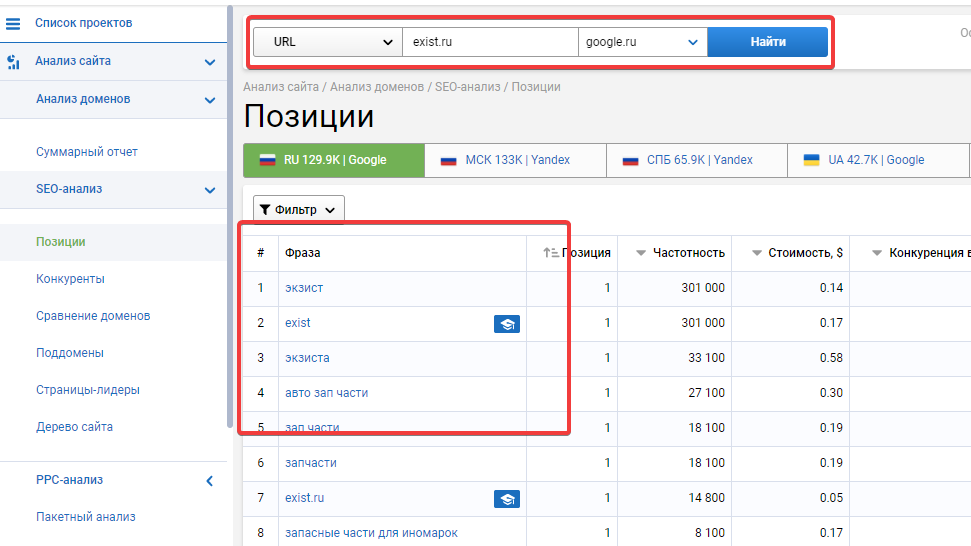This screenshot has width=971, height=546.
Task: Expand the PPC-анализ section chevron
Action: click(x=209, y=481)
